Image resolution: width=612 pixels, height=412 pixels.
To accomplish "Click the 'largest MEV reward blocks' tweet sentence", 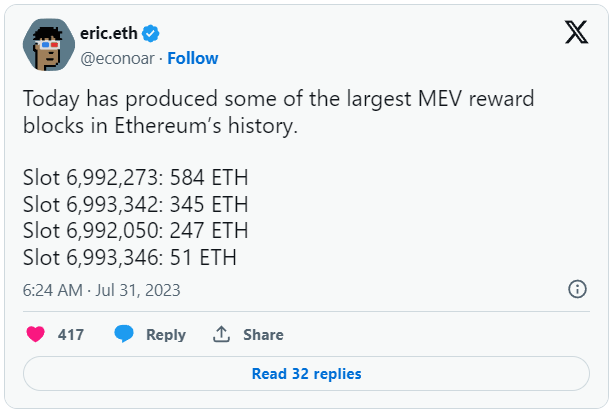I will pos(278,112).
